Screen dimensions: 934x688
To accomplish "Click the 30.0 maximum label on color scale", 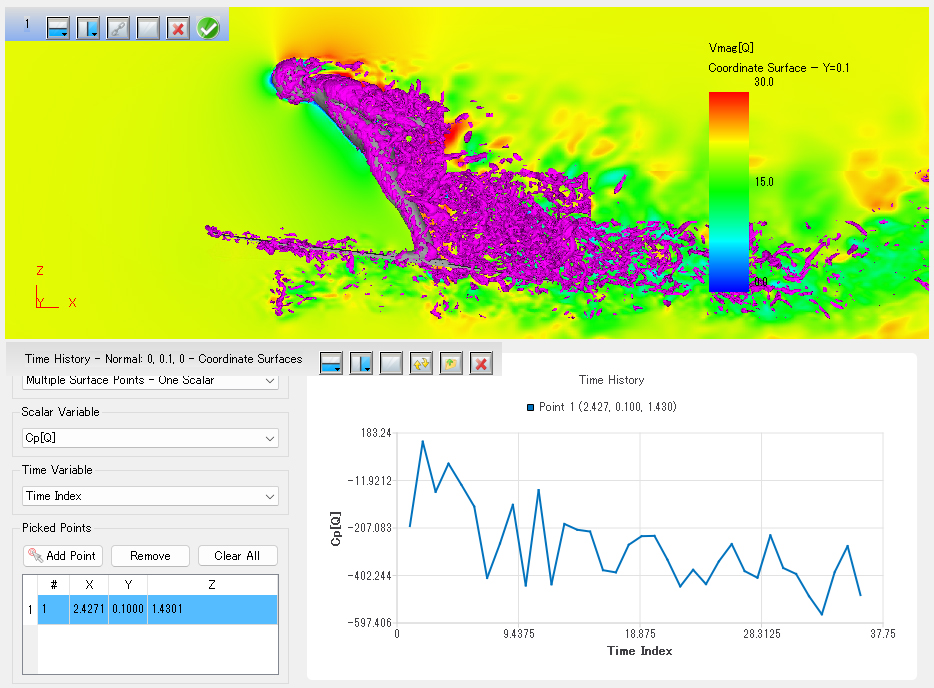I will pyautogui.click(x=764, y=82).
